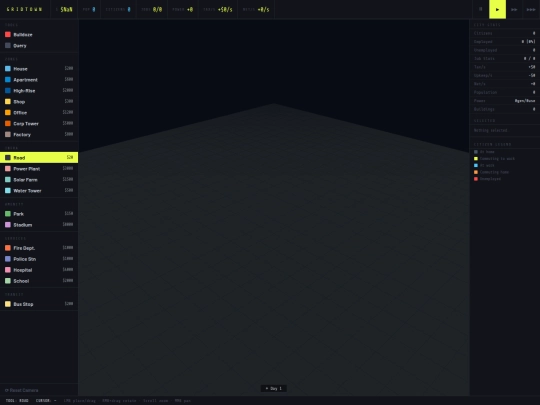Select the Bulldoze tool
This screenshot has width=540, height=405.
[39, 34]
